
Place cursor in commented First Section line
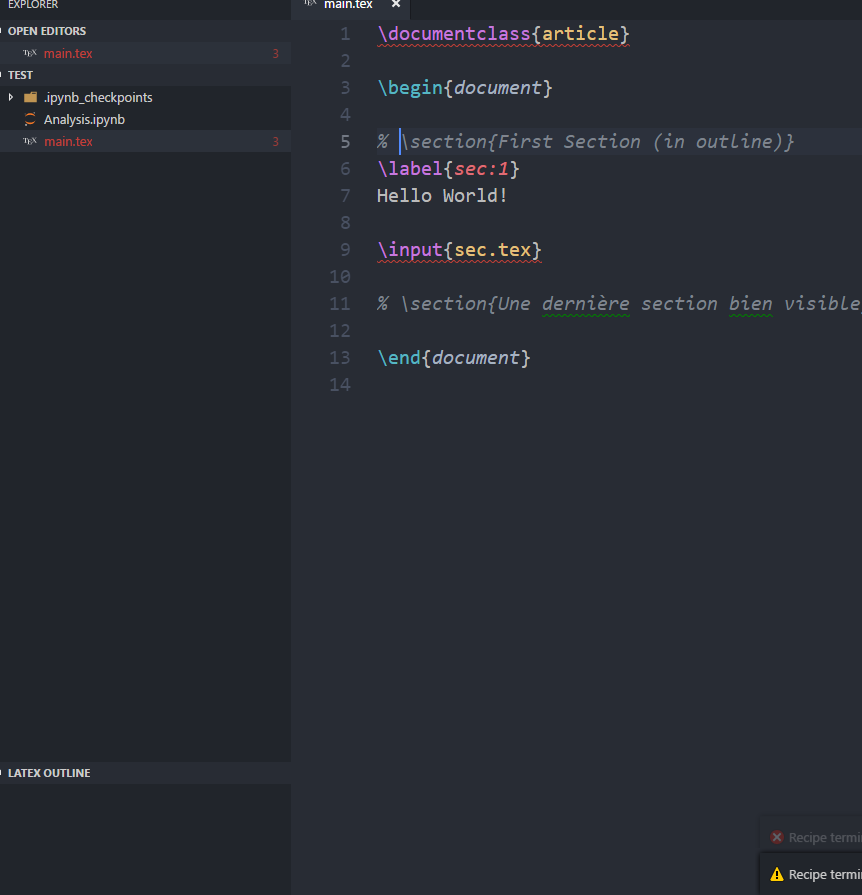point(585,142)
